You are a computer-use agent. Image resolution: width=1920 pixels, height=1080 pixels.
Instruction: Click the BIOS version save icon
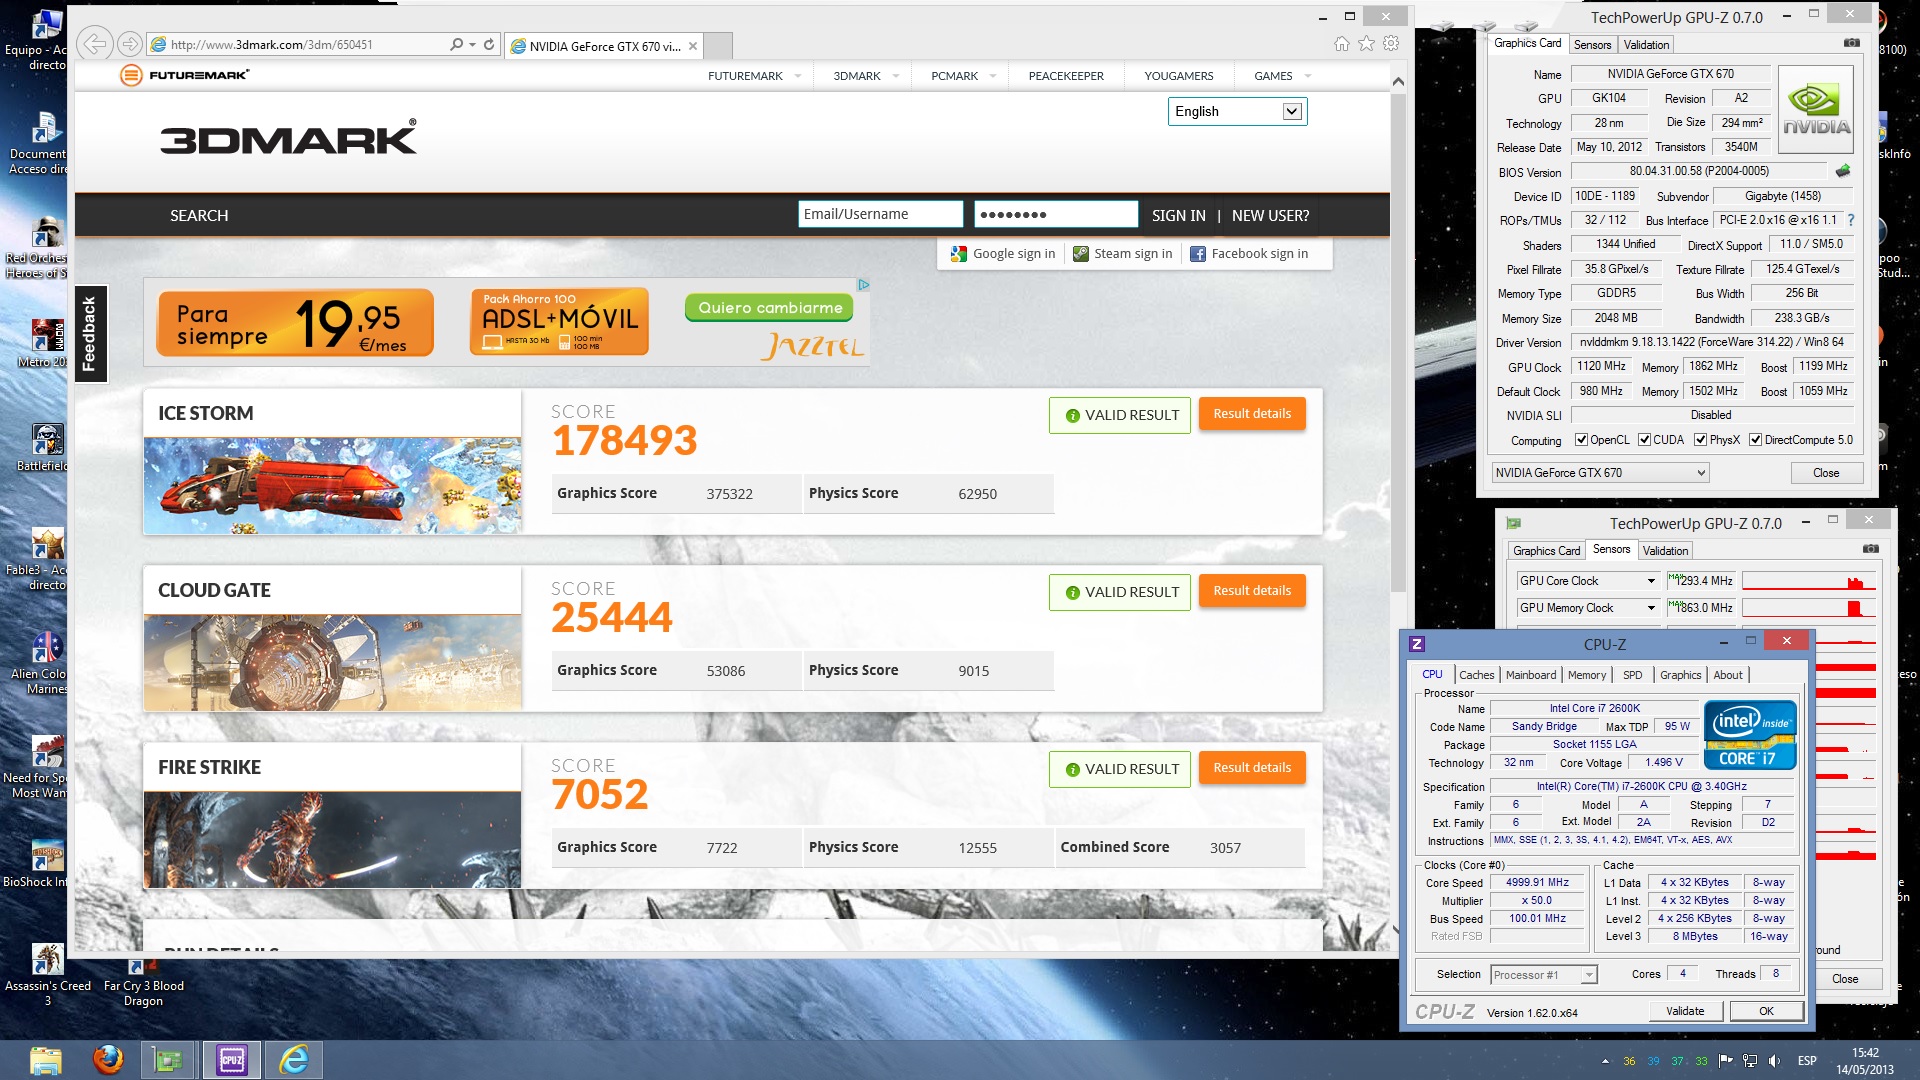[x=1843, y=171]
